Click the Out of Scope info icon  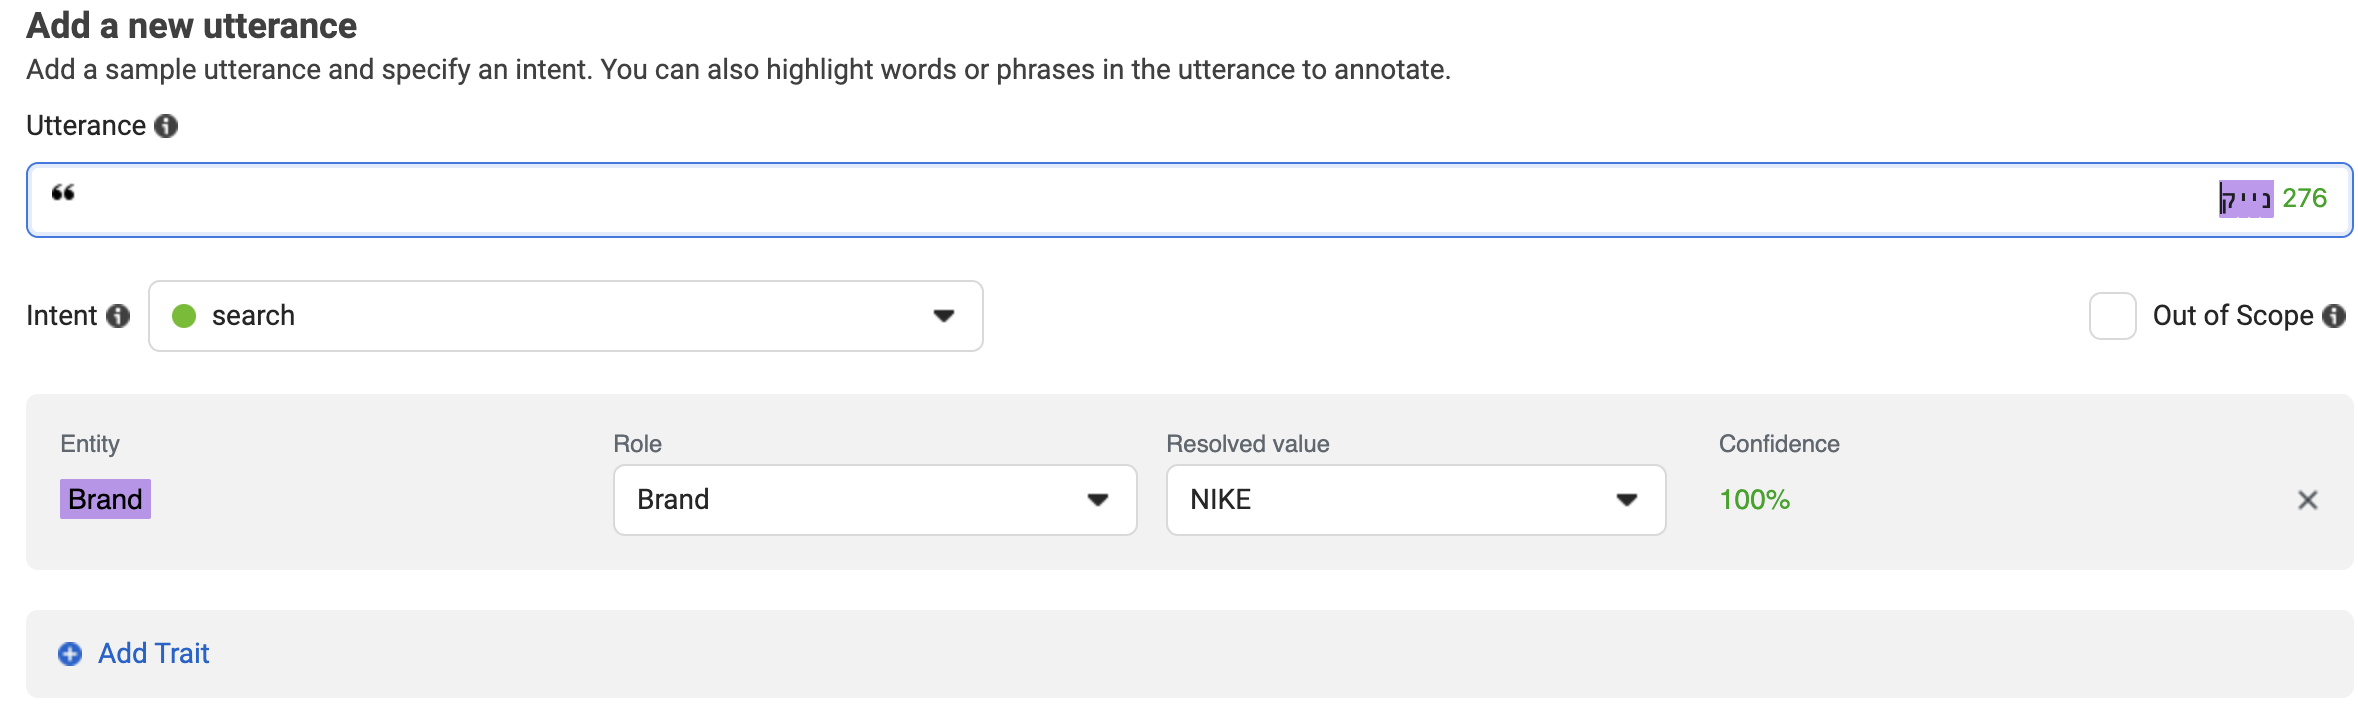2334,316
